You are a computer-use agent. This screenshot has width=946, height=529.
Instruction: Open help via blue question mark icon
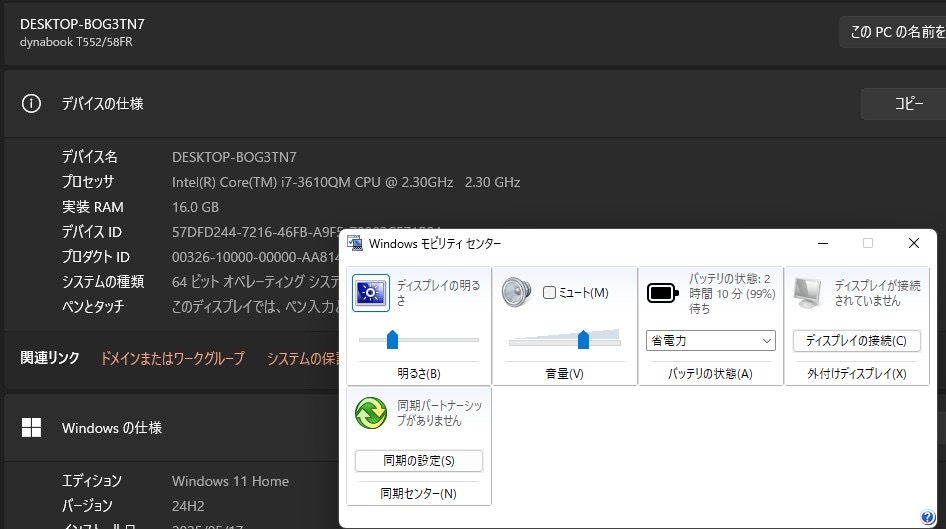coord(927,517)
